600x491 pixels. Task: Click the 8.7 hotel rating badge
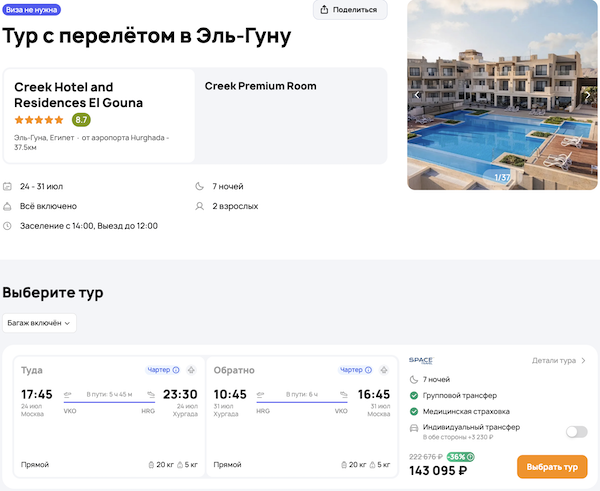[81, 119]
